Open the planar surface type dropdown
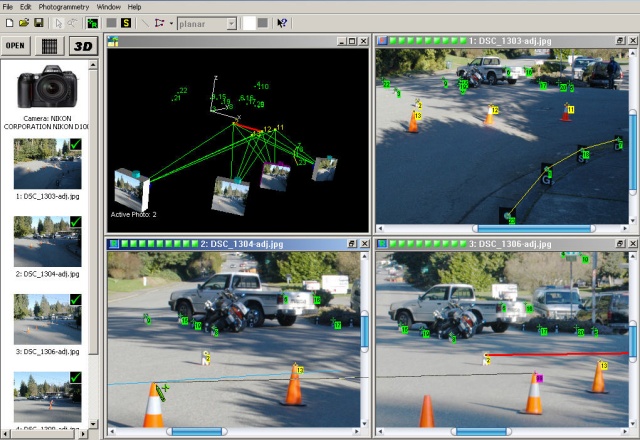This screenshot has height=440, width=640. [x=231, y=22]
